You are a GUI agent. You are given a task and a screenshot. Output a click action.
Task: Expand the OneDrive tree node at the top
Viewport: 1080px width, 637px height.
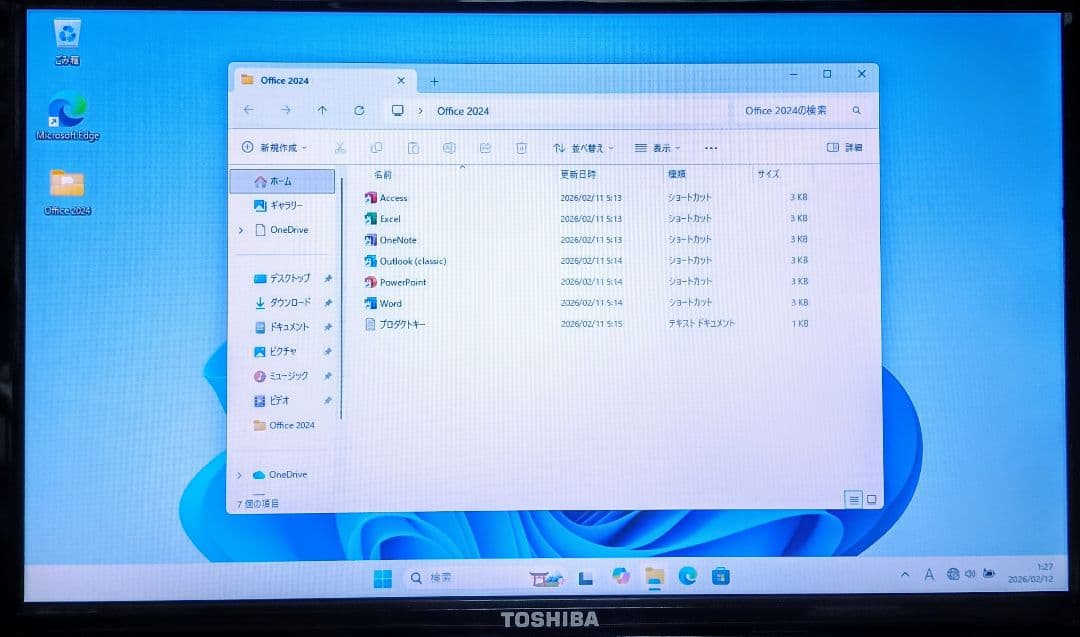coord(240,231)
